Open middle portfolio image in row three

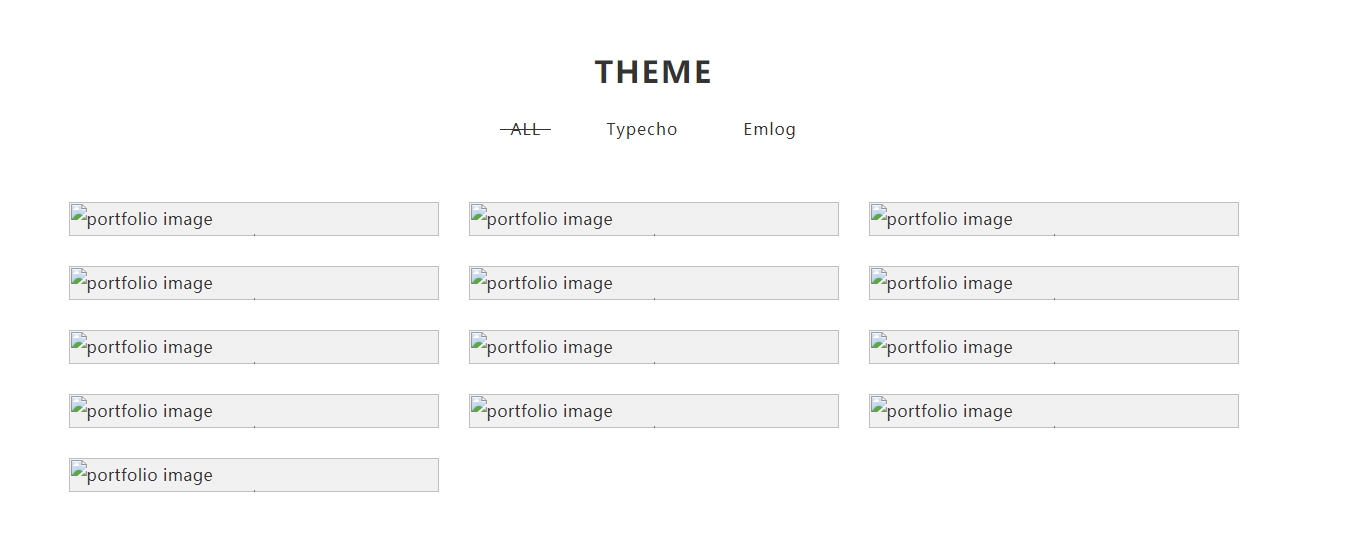(654, 347)
